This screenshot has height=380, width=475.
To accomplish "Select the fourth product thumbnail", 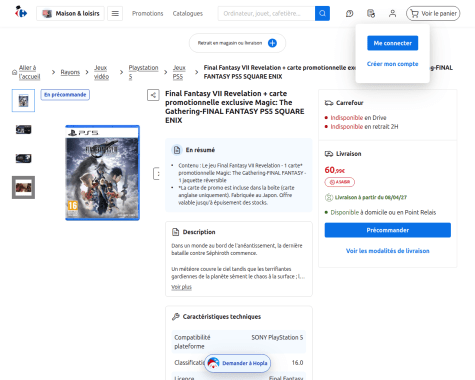I will 23,187.
